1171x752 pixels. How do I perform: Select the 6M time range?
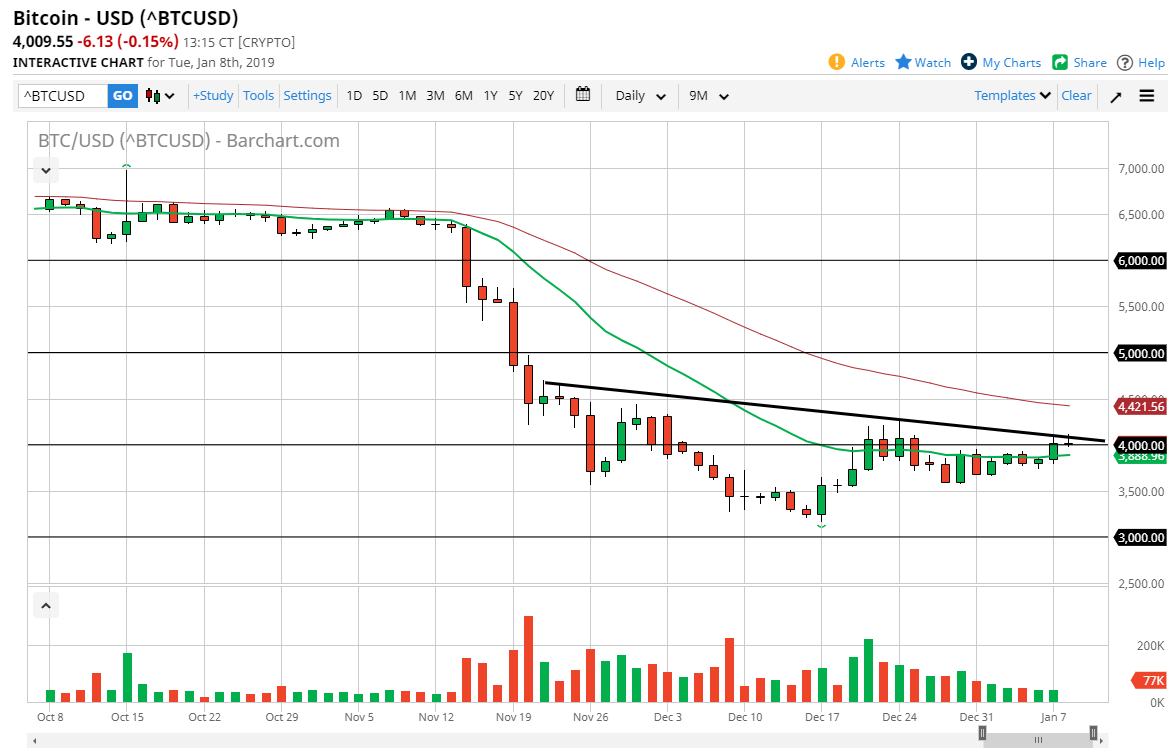point(463,96)
